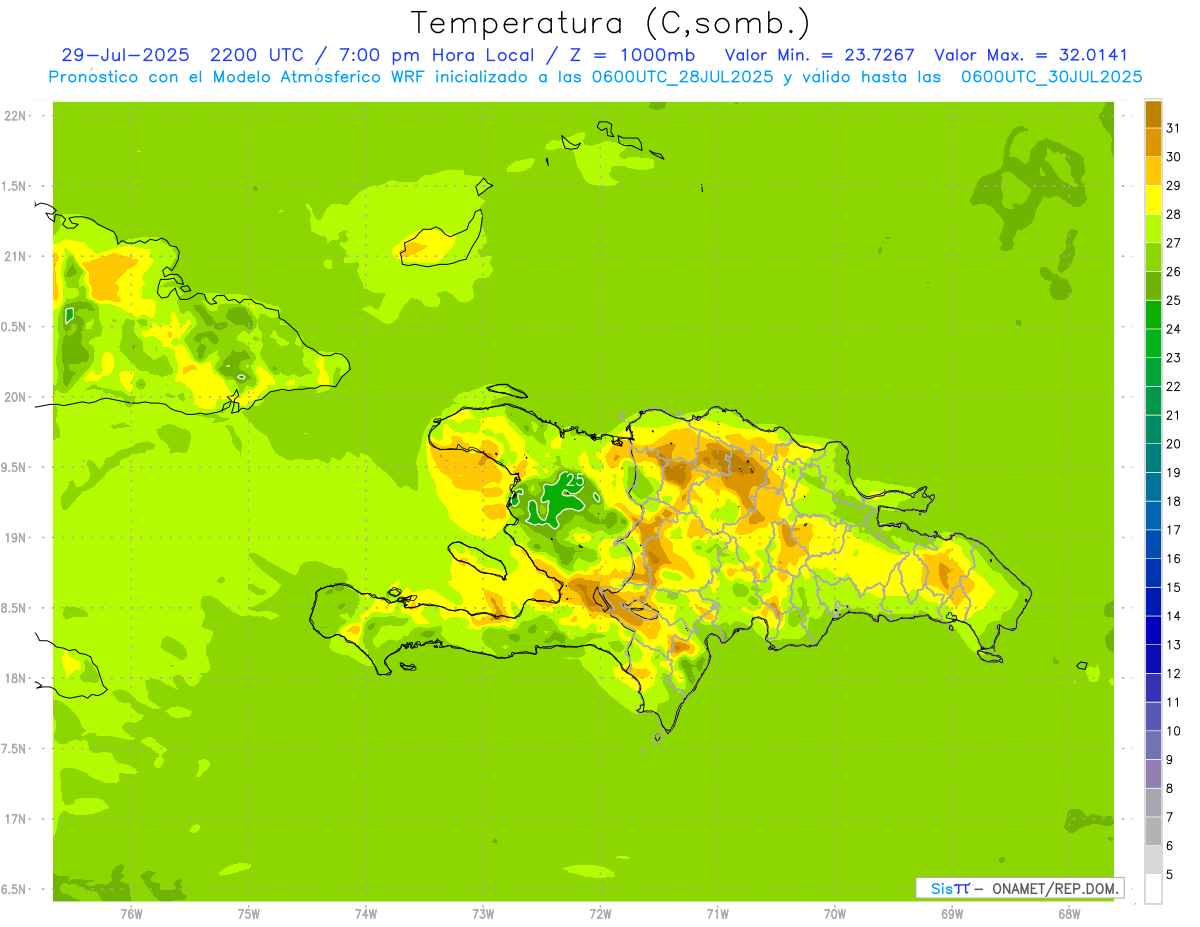Click the purple legend swatch between 9 and 10
Image resolution: width=1200 pixels, height=927 pixels.
[1153, 745]
